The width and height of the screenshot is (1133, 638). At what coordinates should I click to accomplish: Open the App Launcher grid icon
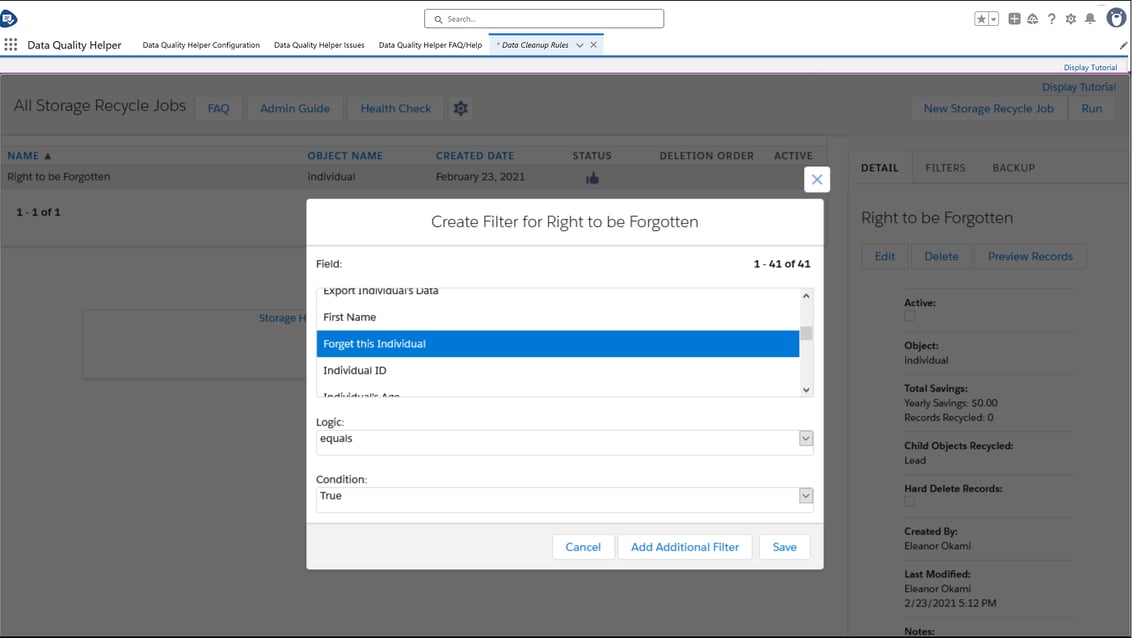[11, 45]
